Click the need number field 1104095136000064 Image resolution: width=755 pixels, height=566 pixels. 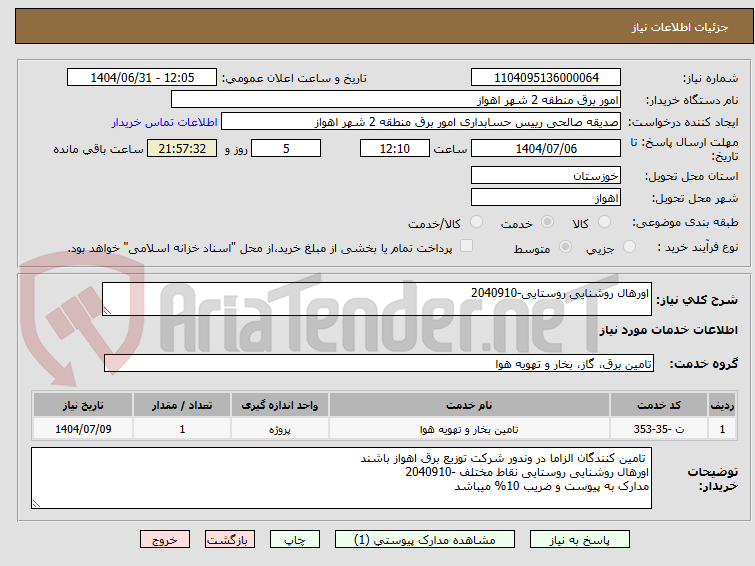(x=546, y=78)
